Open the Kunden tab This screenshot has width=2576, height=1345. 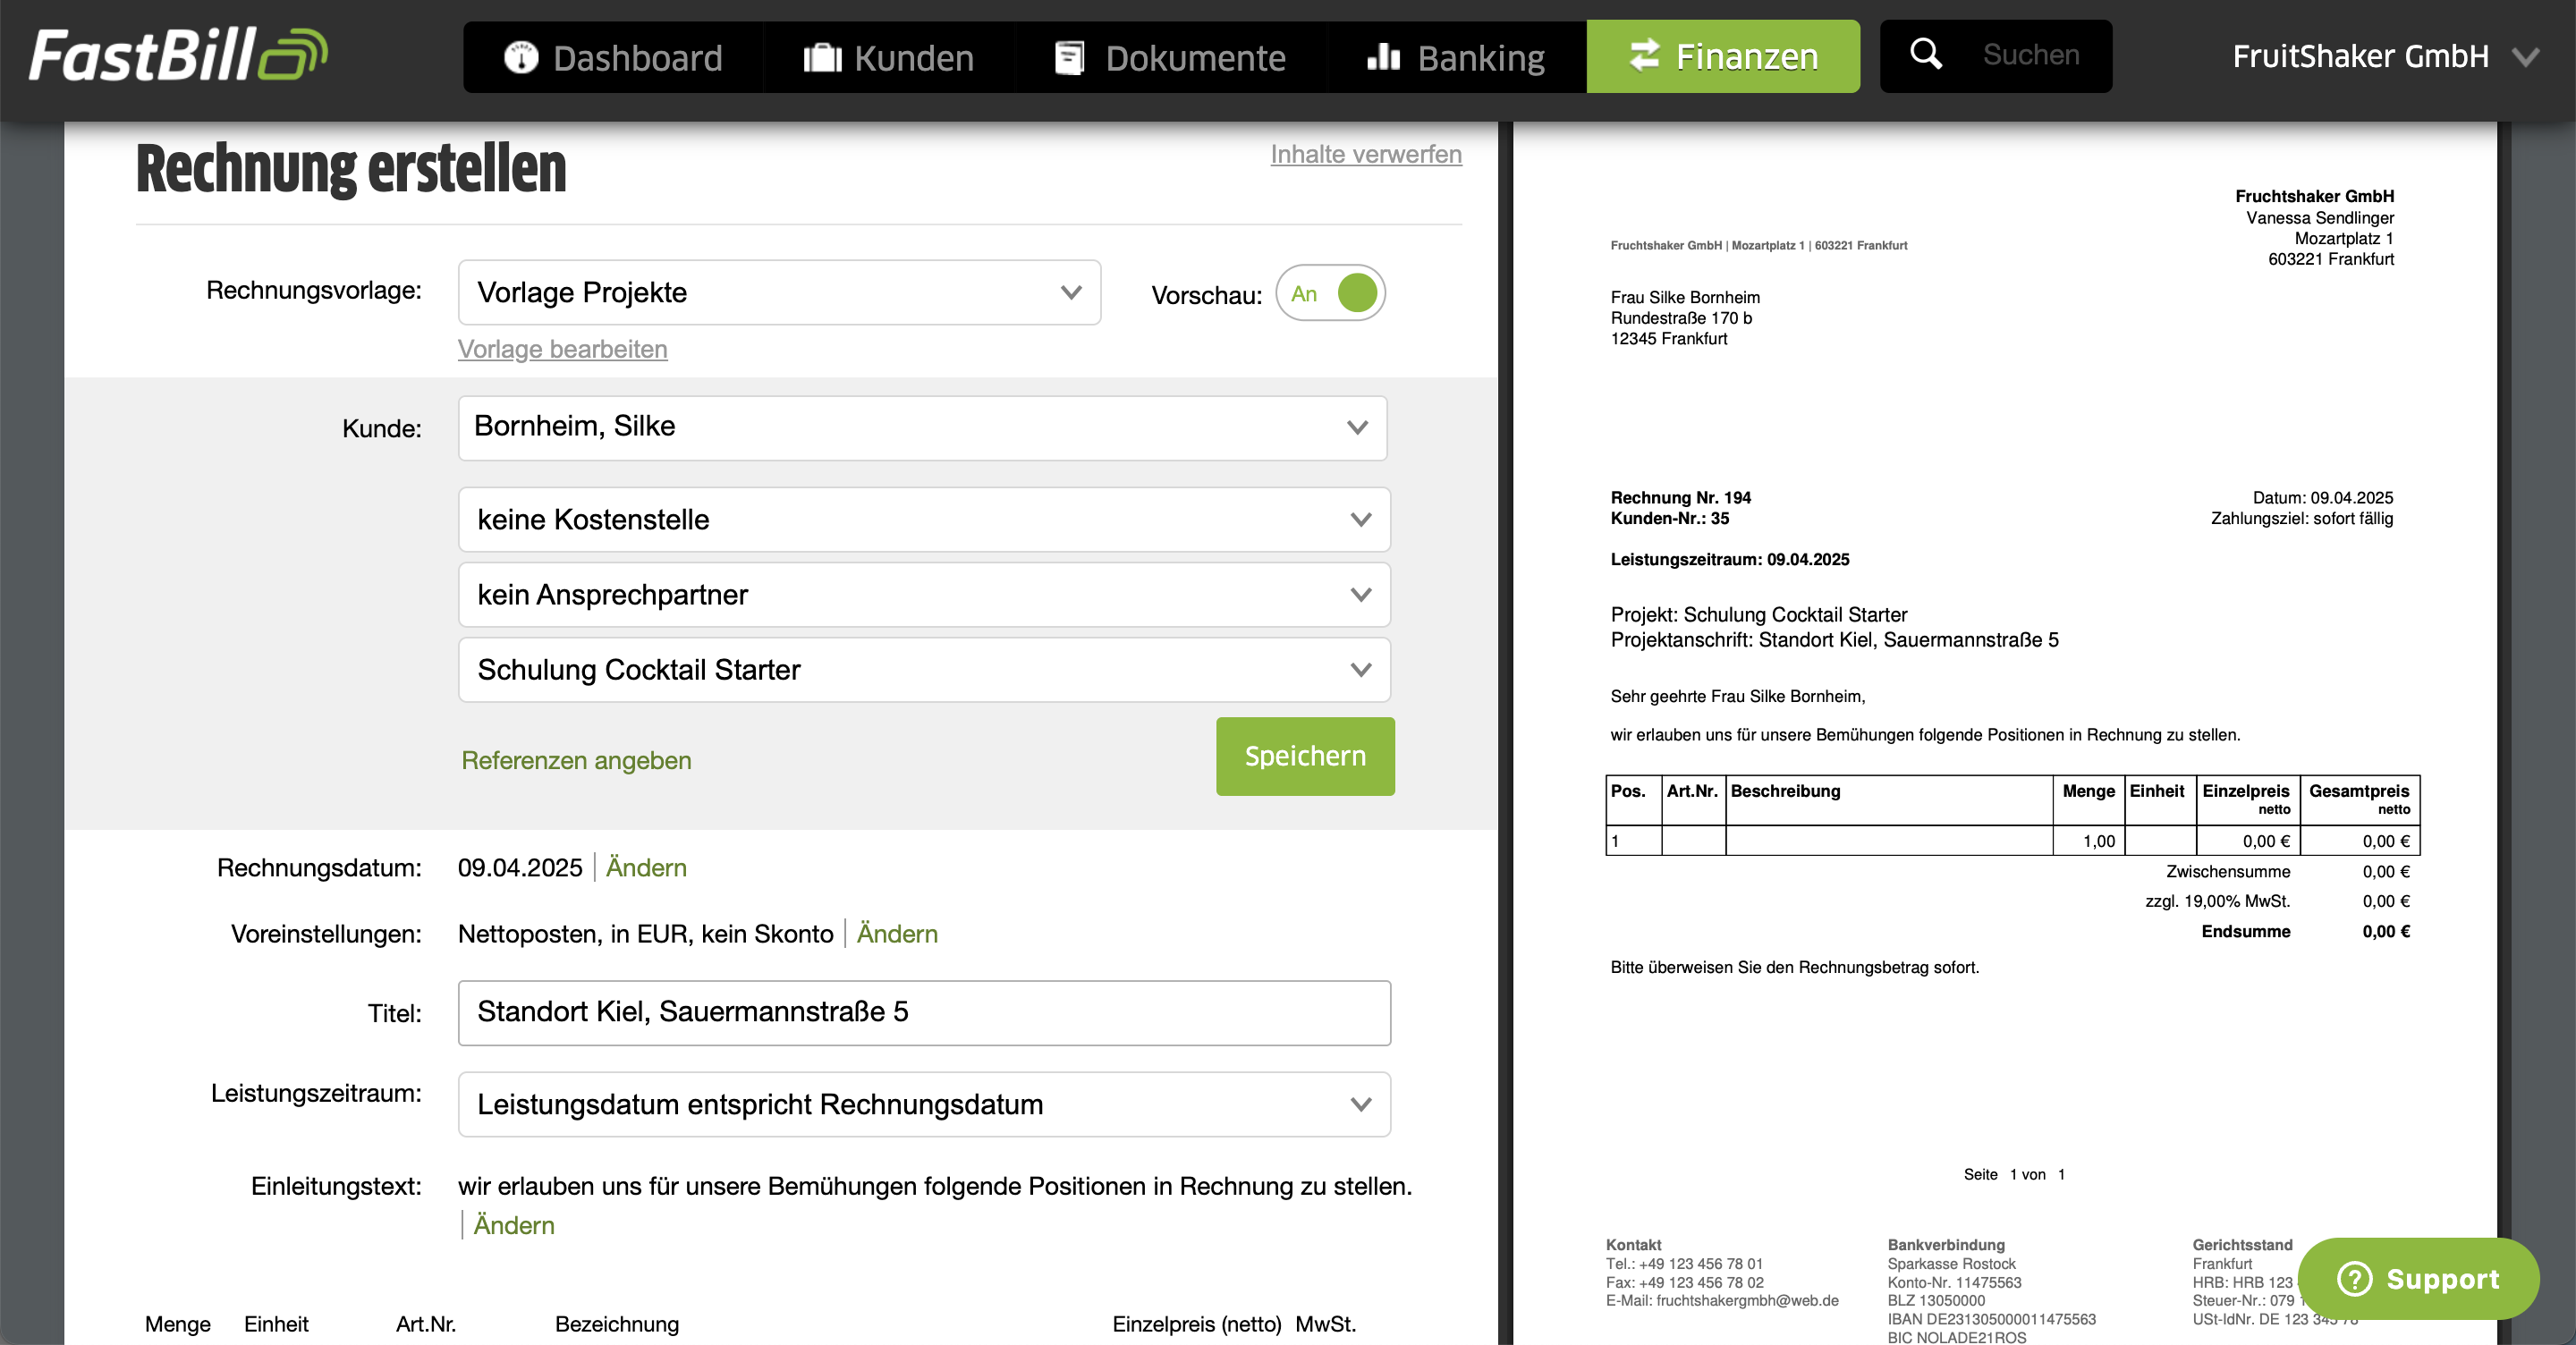pos(889,57)
